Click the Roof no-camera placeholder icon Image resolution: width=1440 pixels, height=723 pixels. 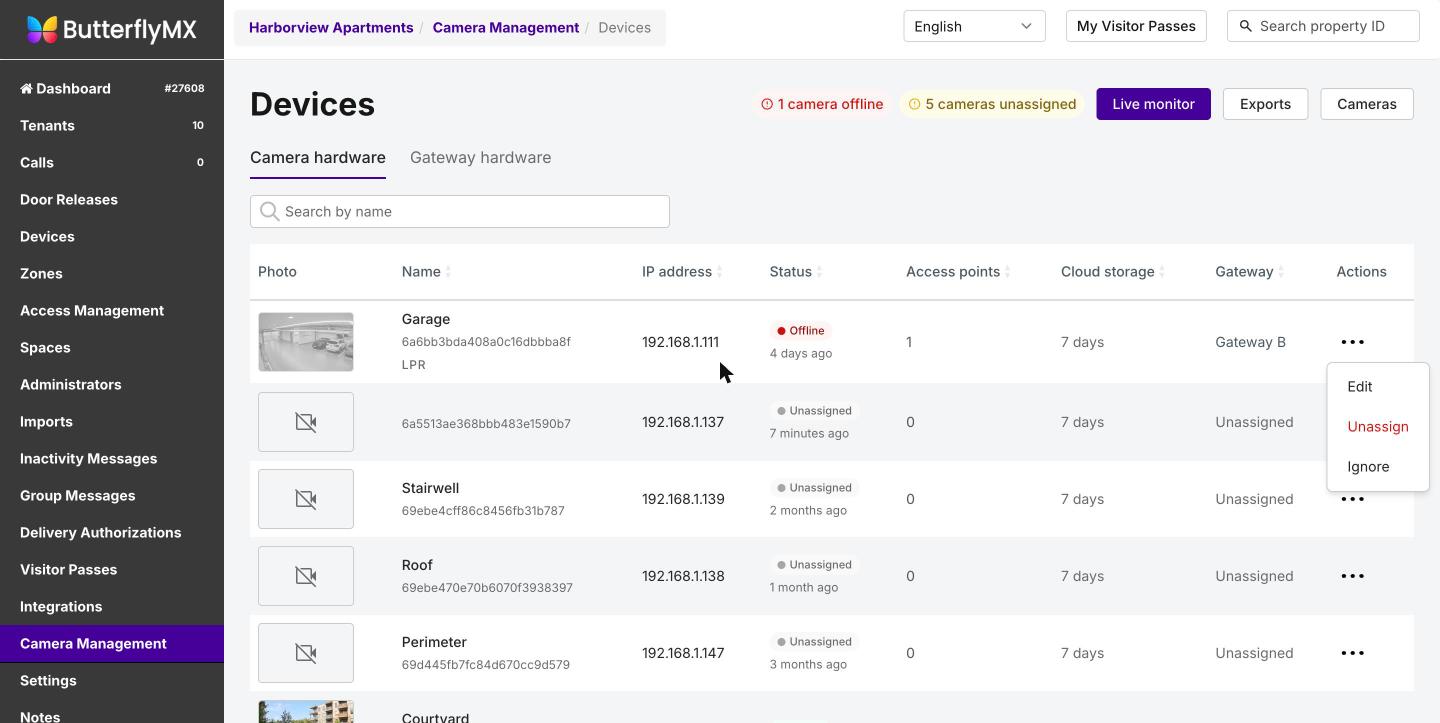click(x=306, y=576)
